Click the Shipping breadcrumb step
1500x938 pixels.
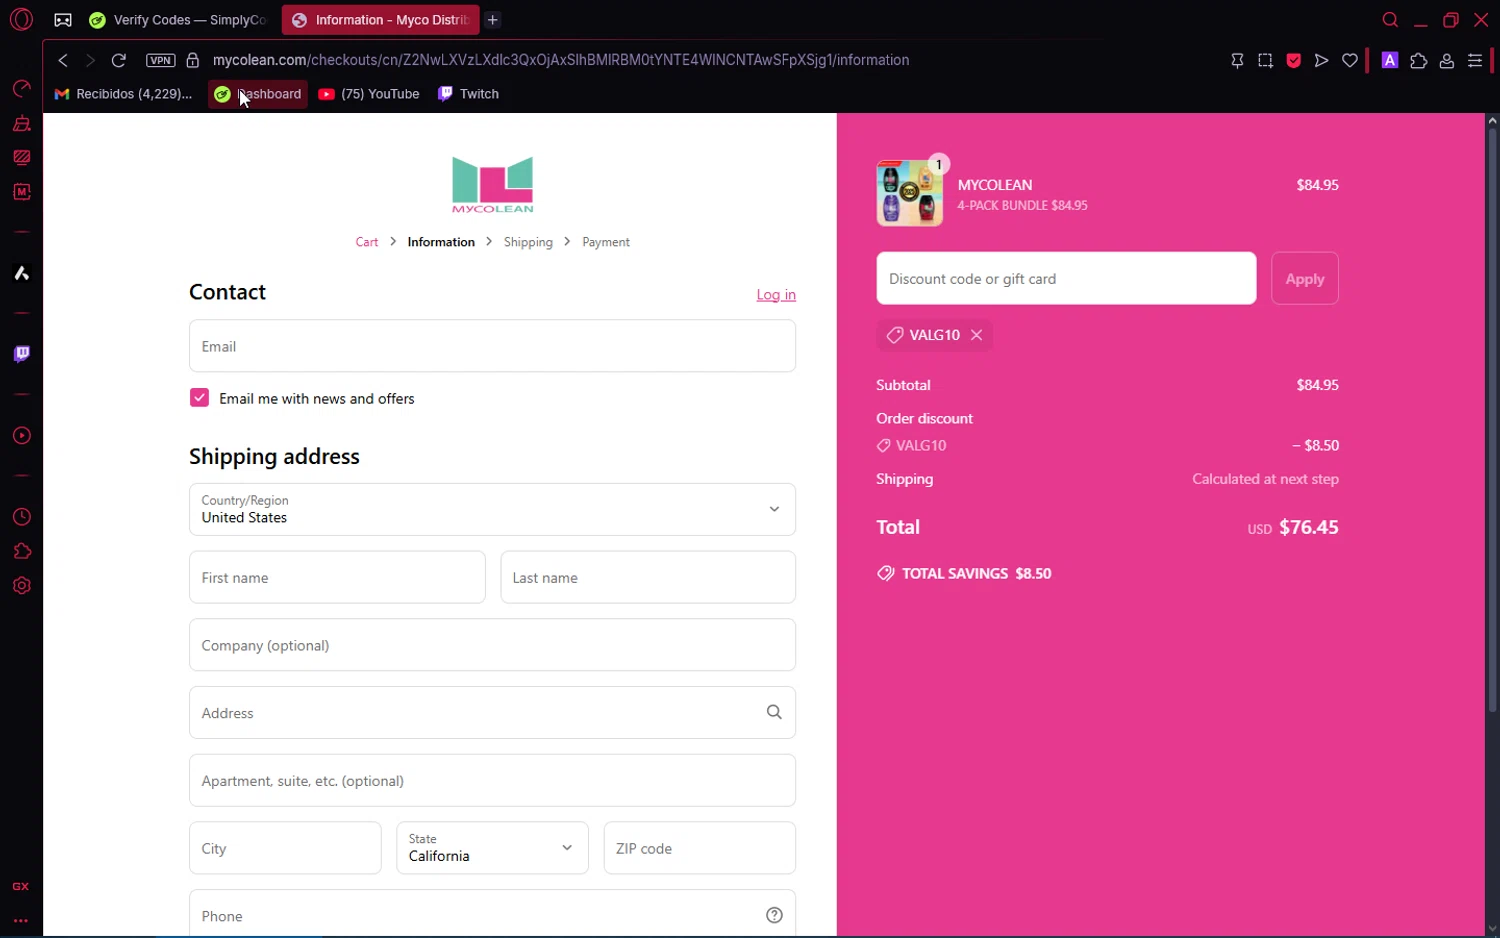coord(528,242)
